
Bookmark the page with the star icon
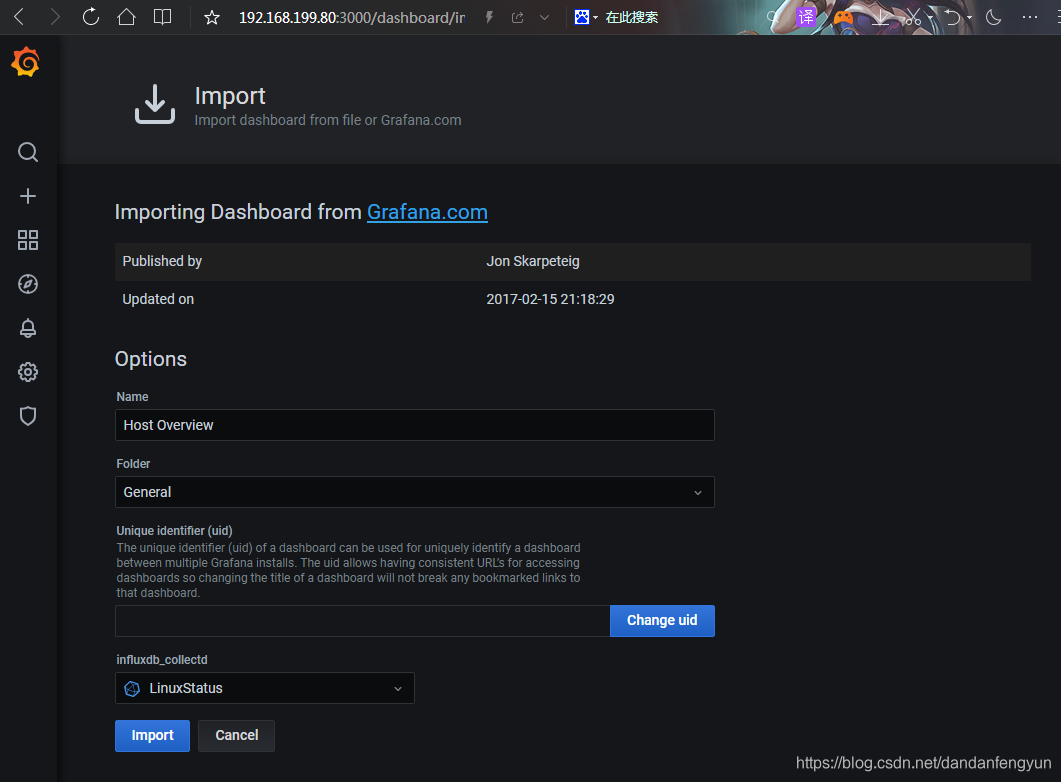click(212, 18)
